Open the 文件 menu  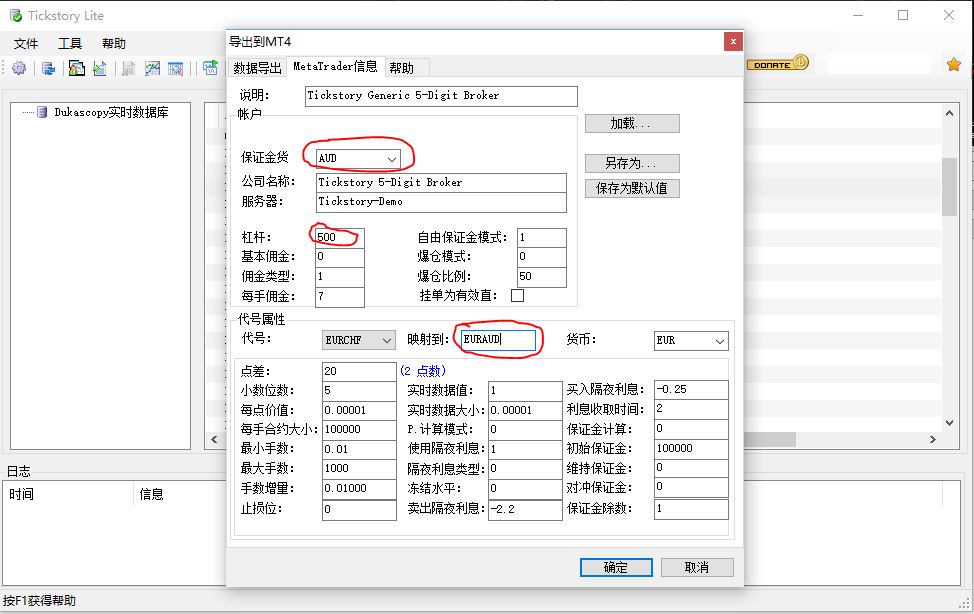(x=26, y=44)
